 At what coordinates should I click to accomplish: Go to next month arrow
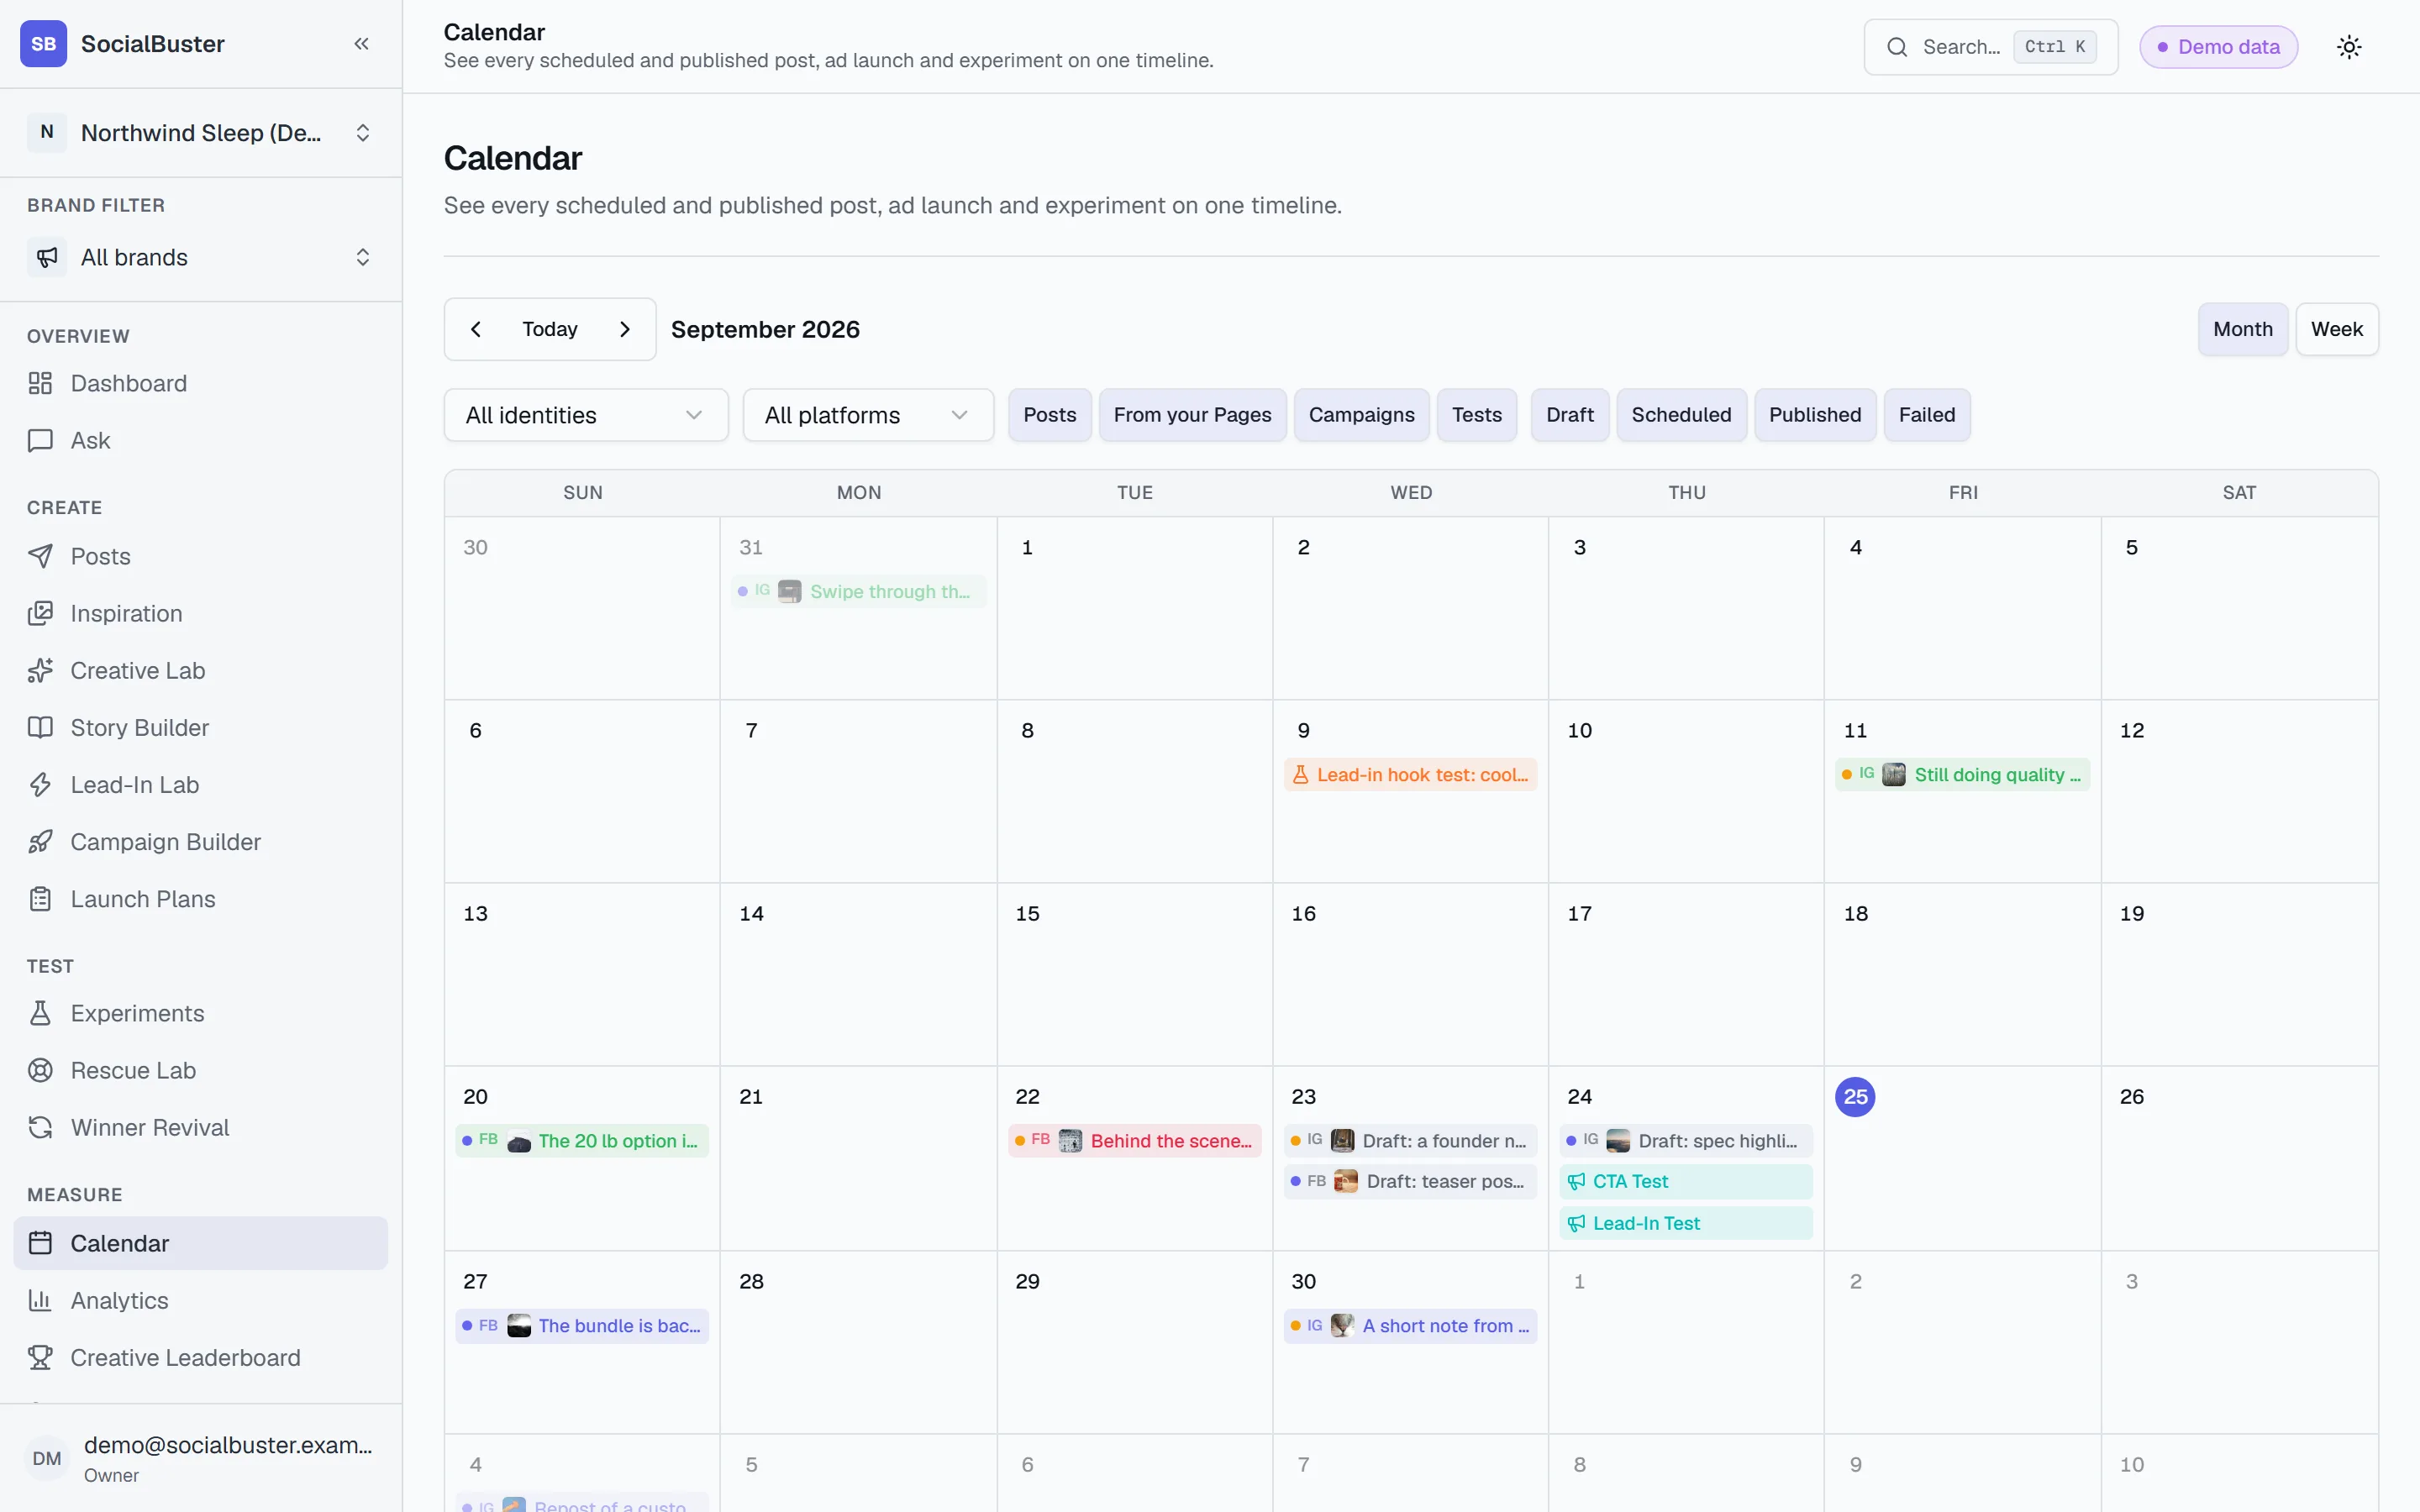tap(625, 329)
